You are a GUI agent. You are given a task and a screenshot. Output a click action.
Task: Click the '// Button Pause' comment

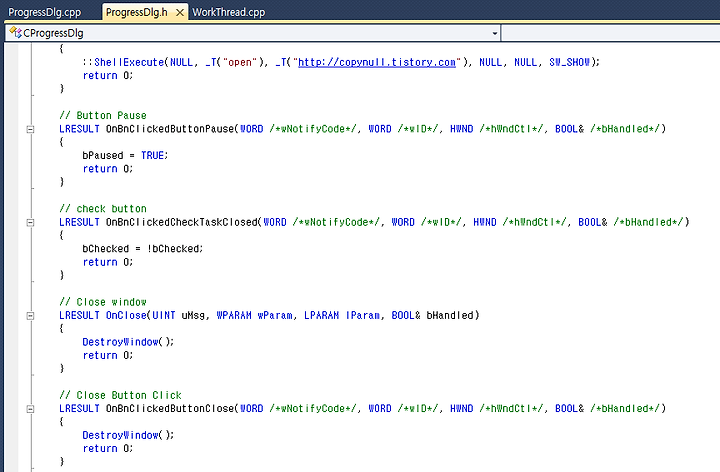point(103,116)
